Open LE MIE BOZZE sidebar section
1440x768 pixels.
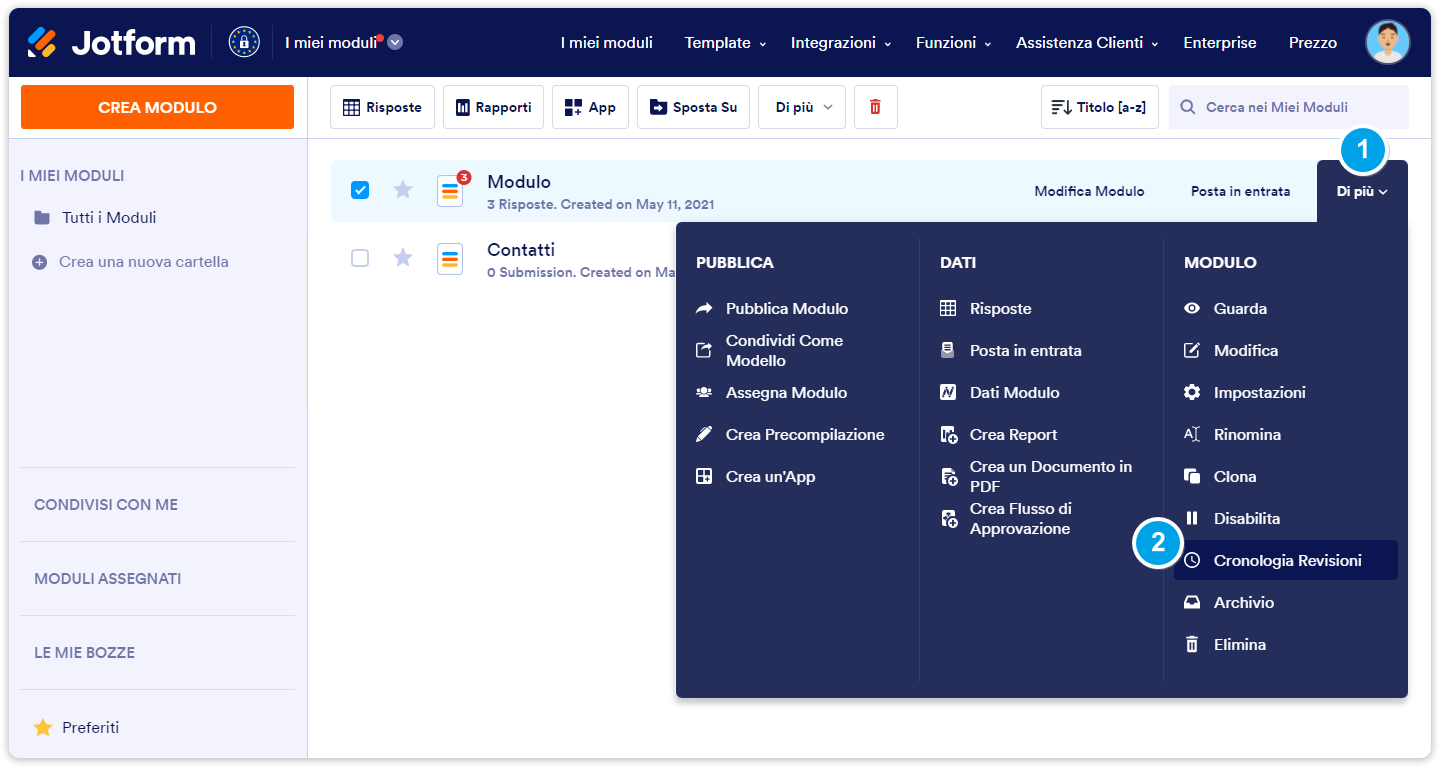[84, 653]
